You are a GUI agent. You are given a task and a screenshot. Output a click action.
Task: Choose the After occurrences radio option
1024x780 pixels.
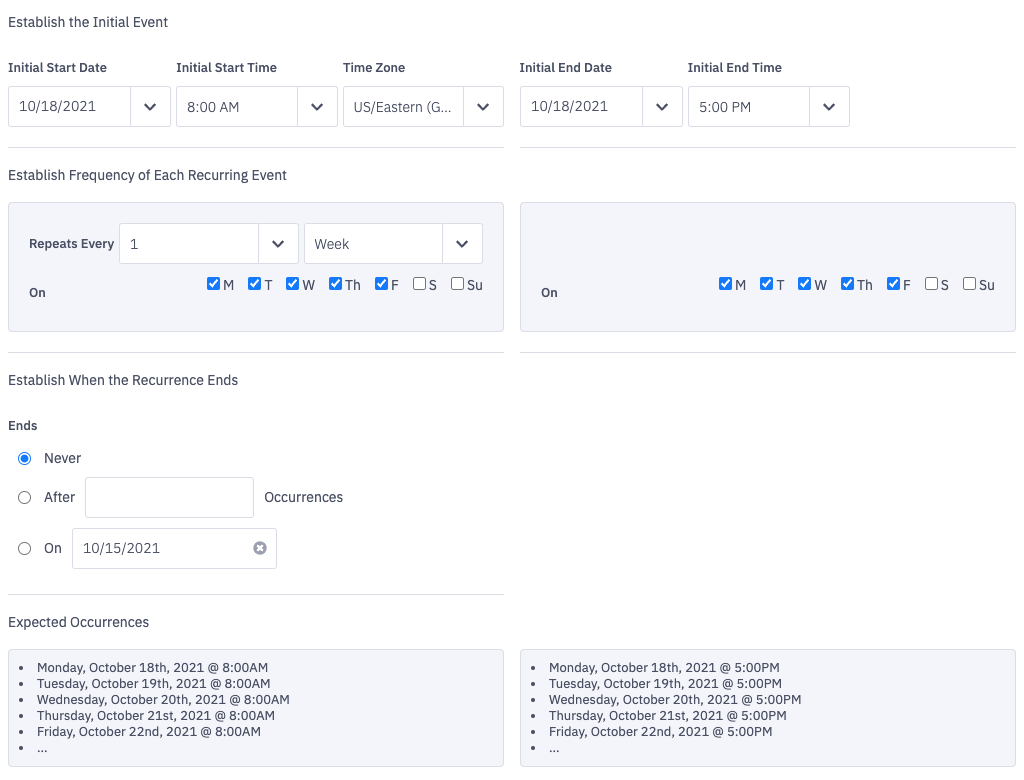(x=25, y=497)
